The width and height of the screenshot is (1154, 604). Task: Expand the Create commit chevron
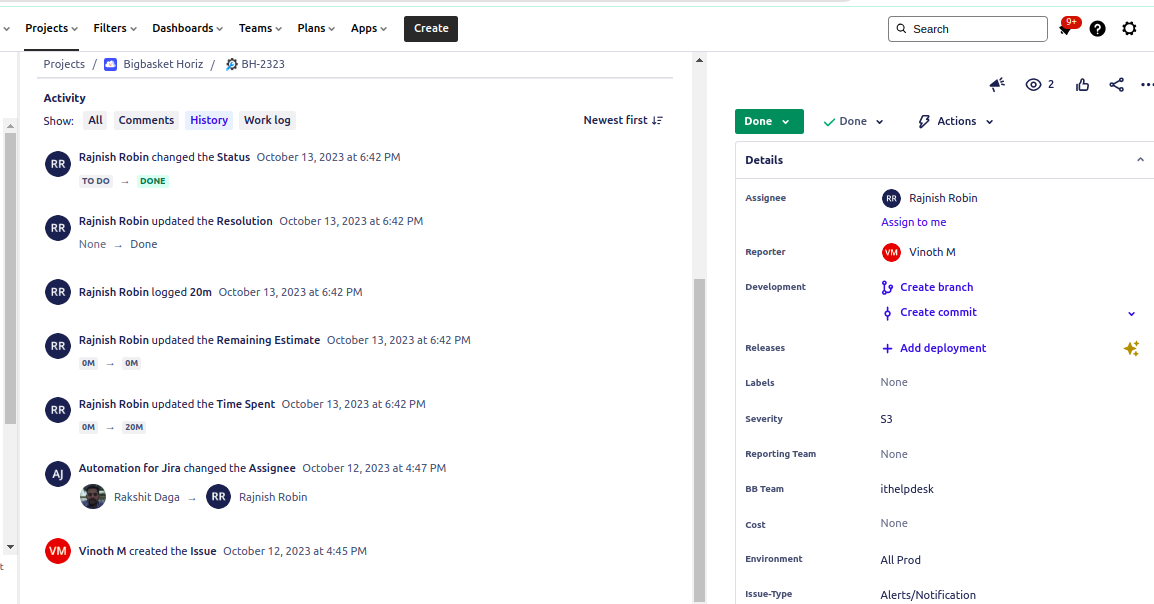(x=1131, y=313)
